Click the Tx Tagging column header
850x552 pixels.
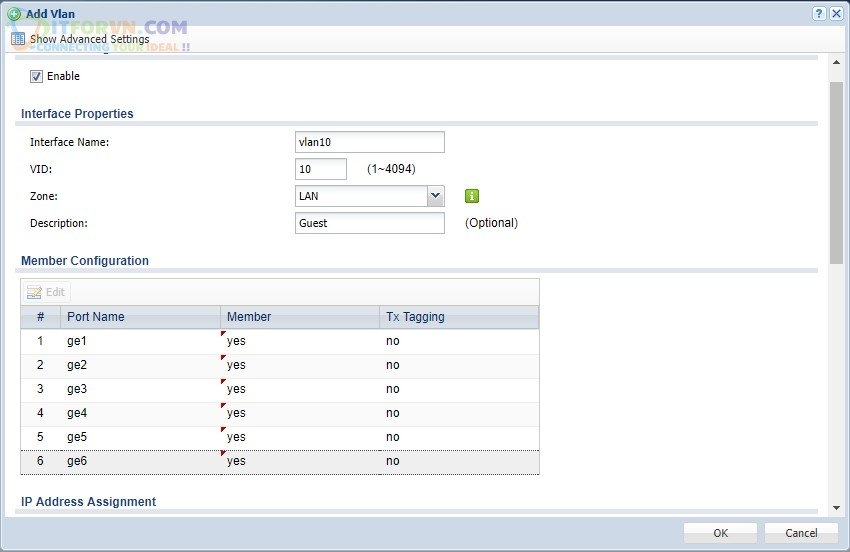[458, 317]
